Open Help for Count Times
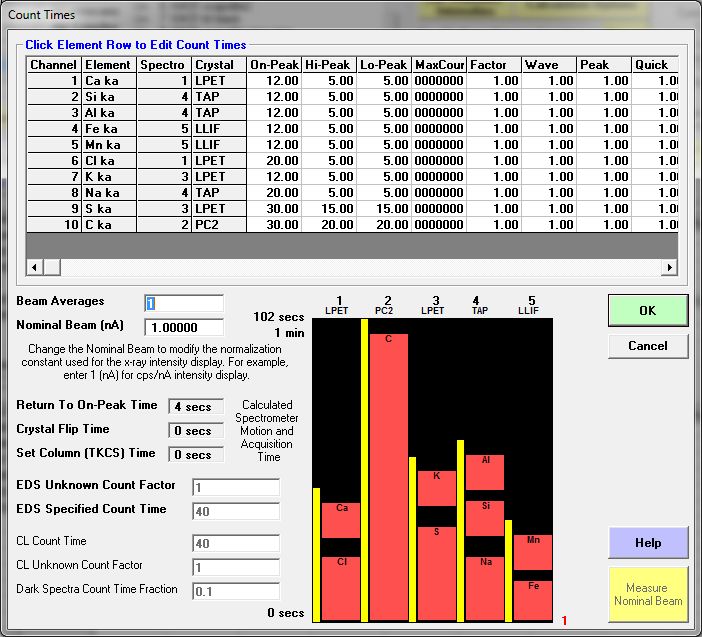This screenshot has height=637, width=702. pos(647,543)
